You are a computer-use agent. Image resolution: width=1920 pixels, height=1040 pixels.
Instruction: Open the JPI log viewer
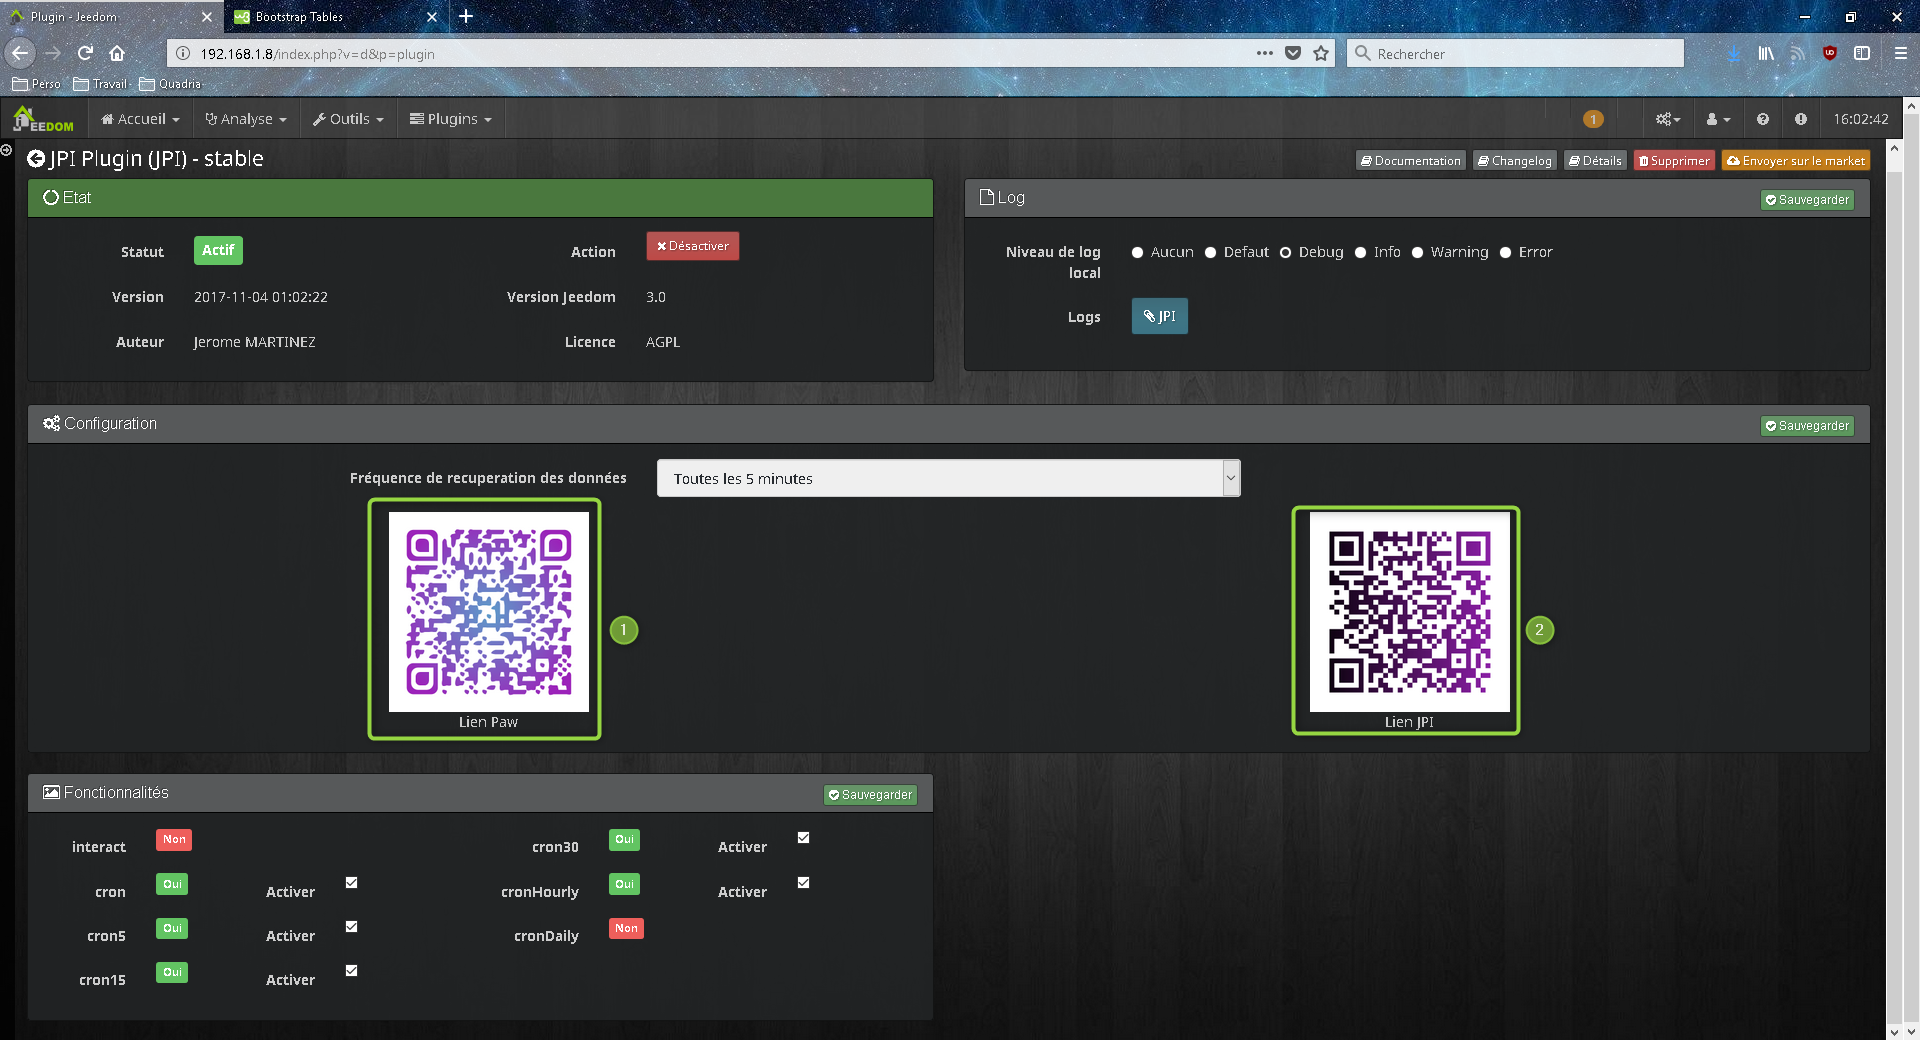pyautogui.click(x=1159, y=315)
